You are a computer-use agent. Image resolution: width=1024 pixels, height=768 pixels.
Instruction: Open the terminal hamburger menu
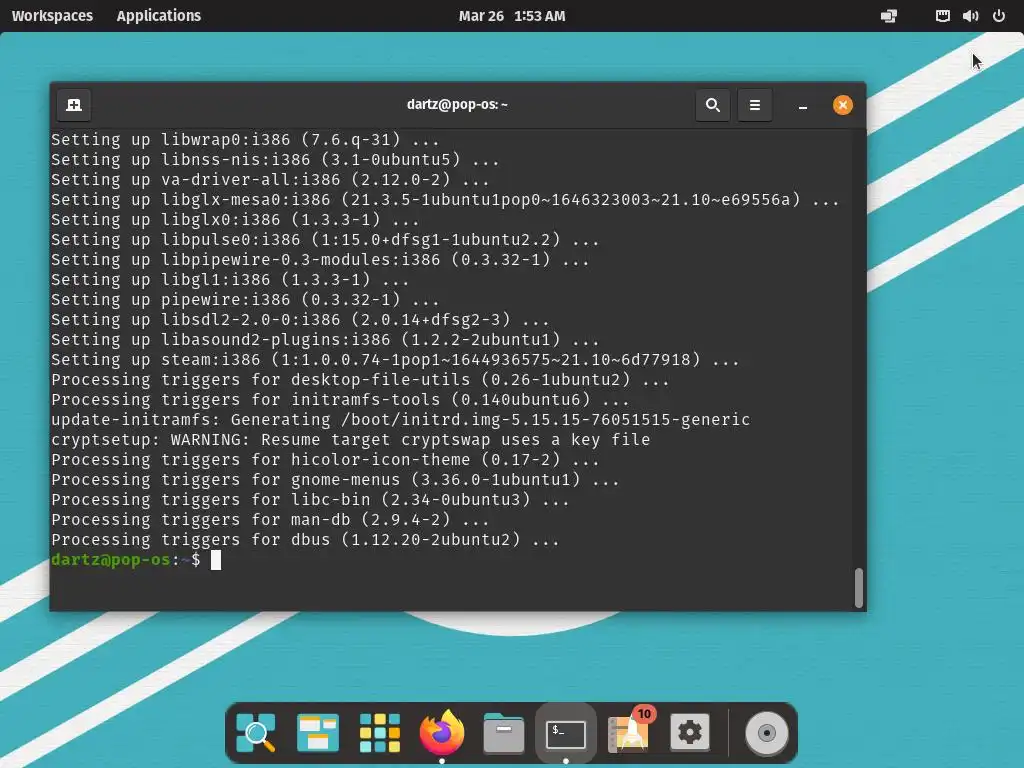click(754, 105)
